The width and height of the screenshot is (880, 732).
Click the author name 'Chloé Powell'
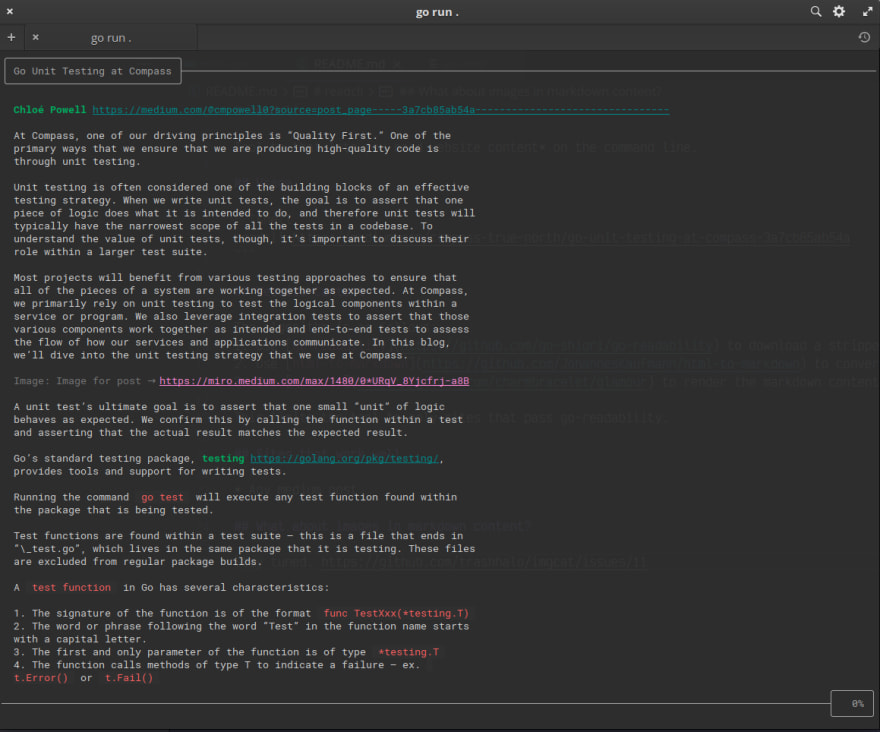coord(50,109)
